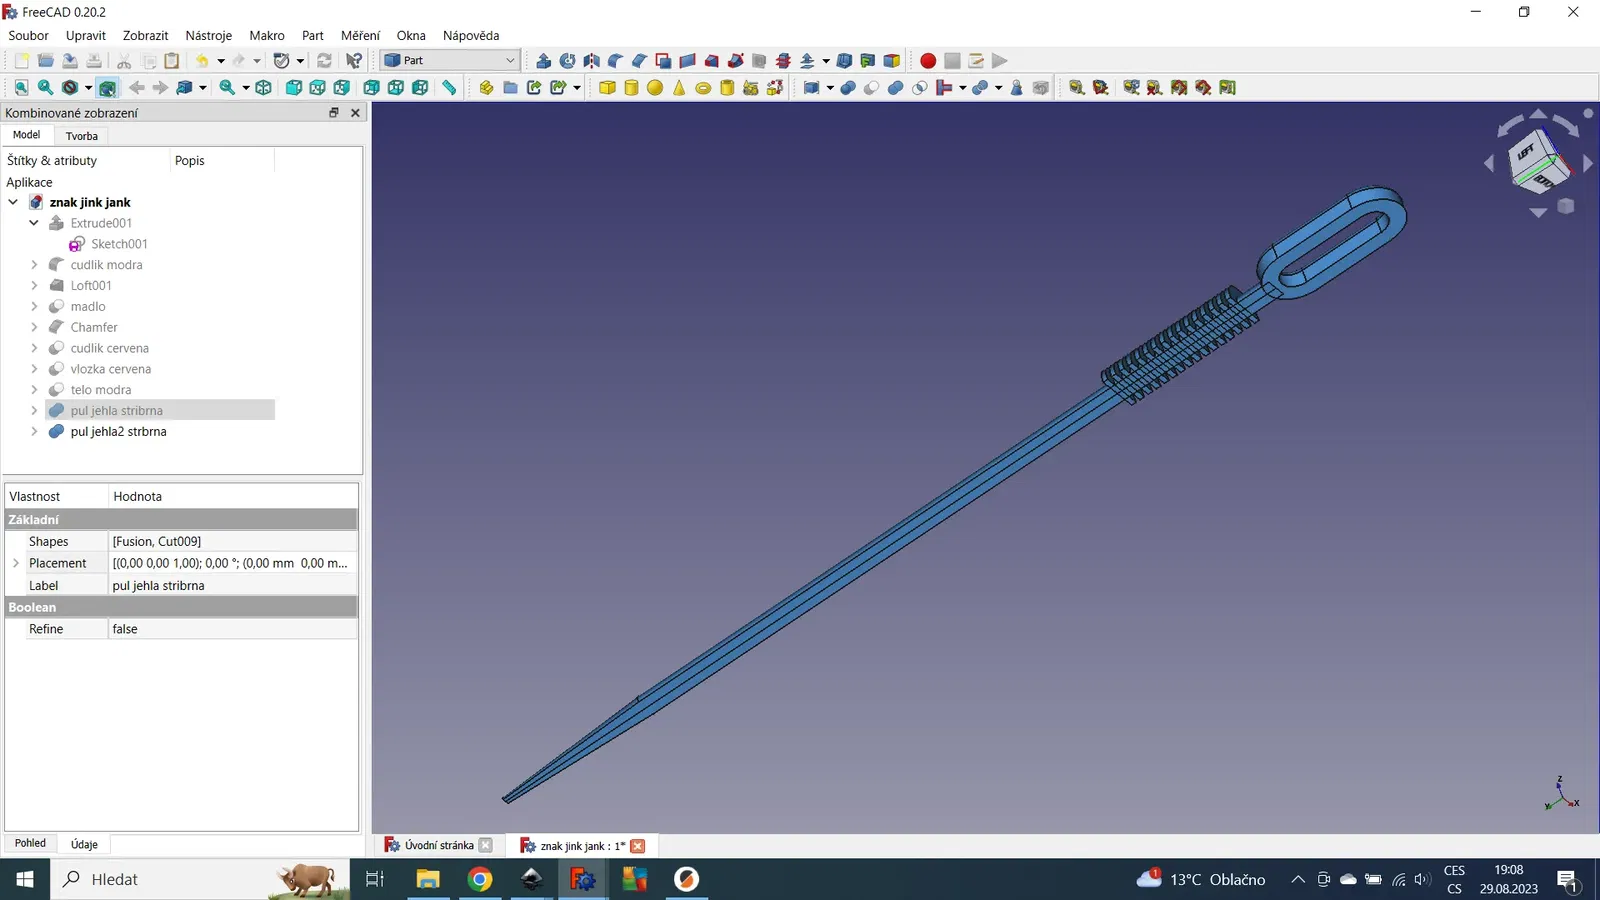Switch to the Tvorba tab

point(82,136)
